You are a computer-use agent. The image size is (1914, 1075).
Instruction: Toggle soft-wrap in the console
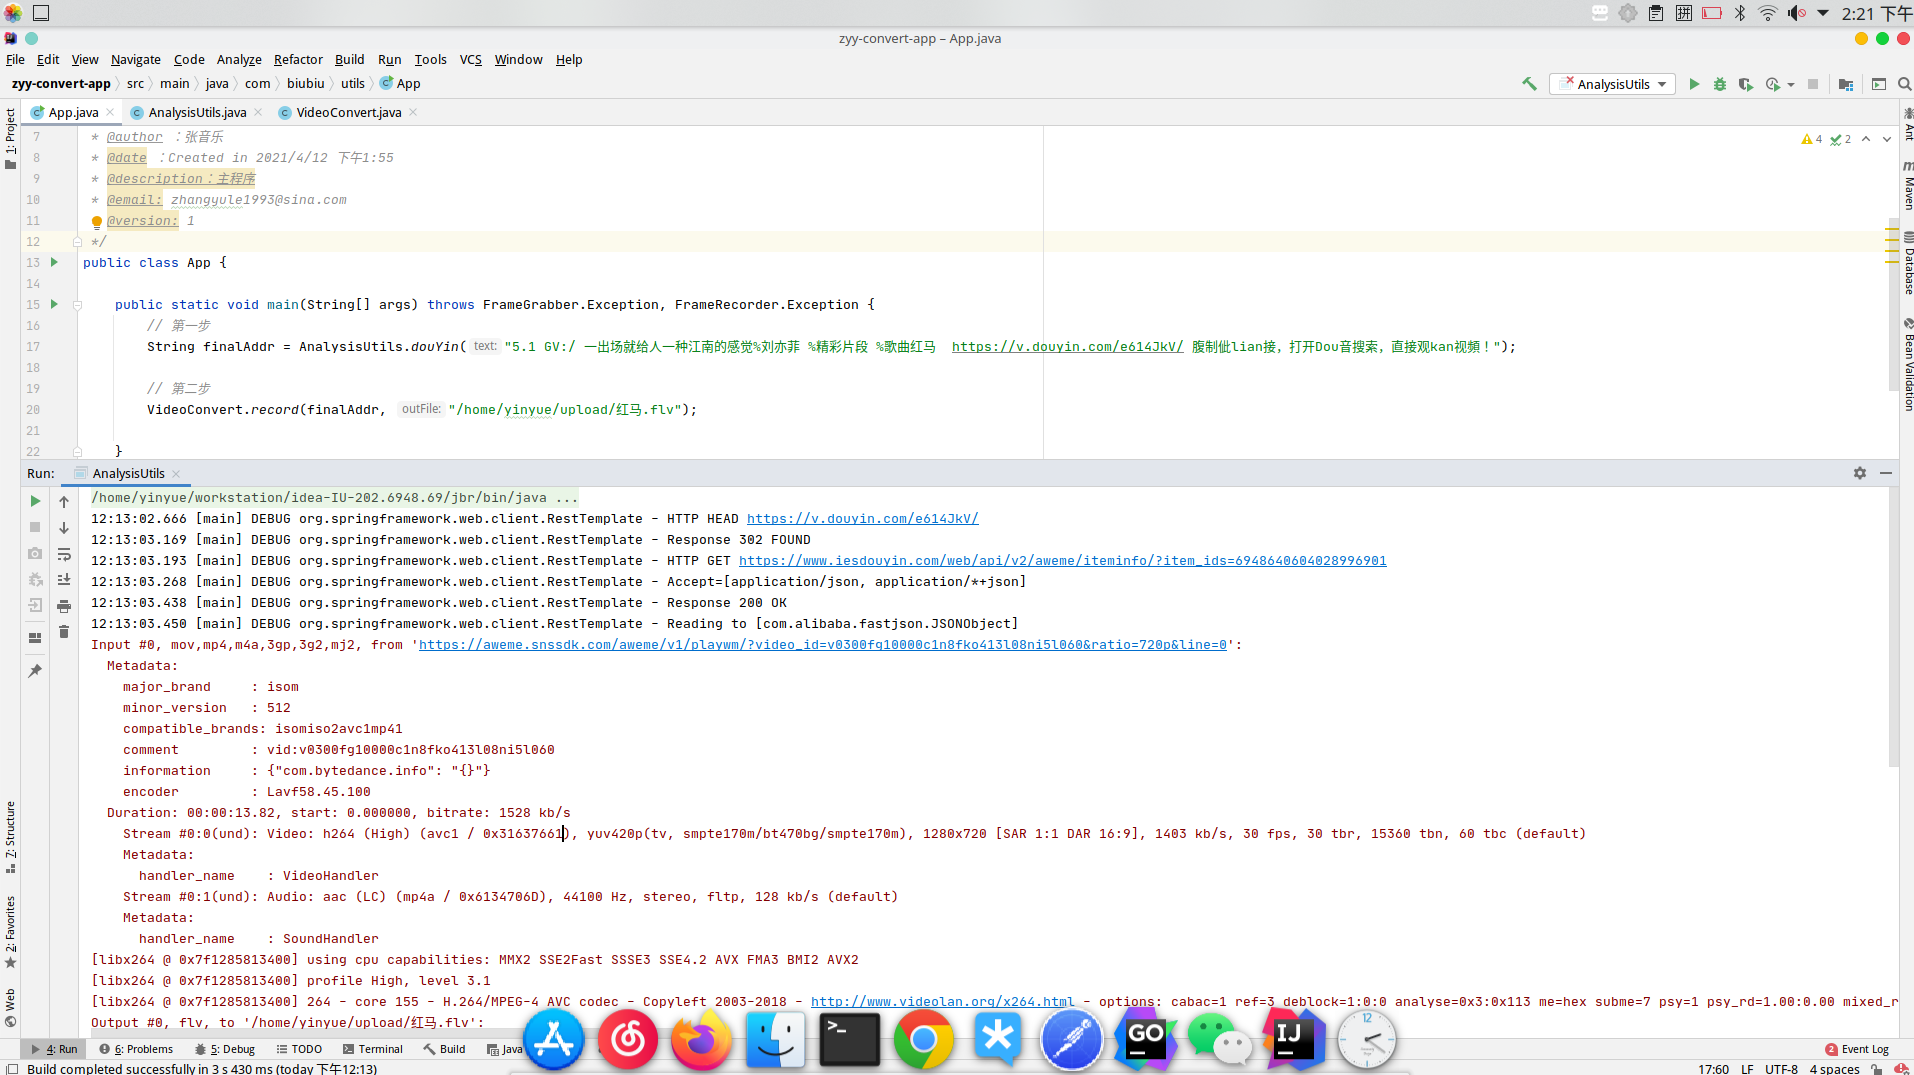pyautogui.click(x=64, y=554)
